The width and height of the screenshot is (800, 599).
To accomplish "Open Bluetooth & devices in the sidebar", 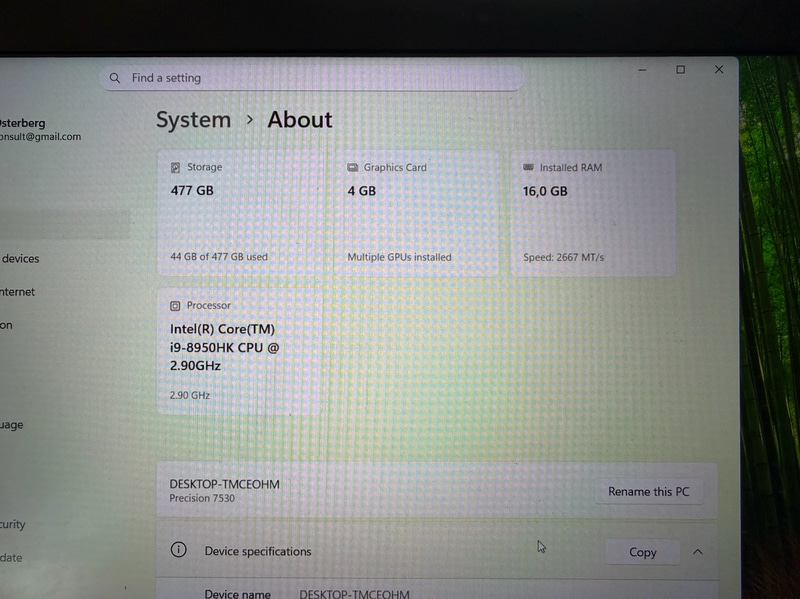I will click(20, 259).
